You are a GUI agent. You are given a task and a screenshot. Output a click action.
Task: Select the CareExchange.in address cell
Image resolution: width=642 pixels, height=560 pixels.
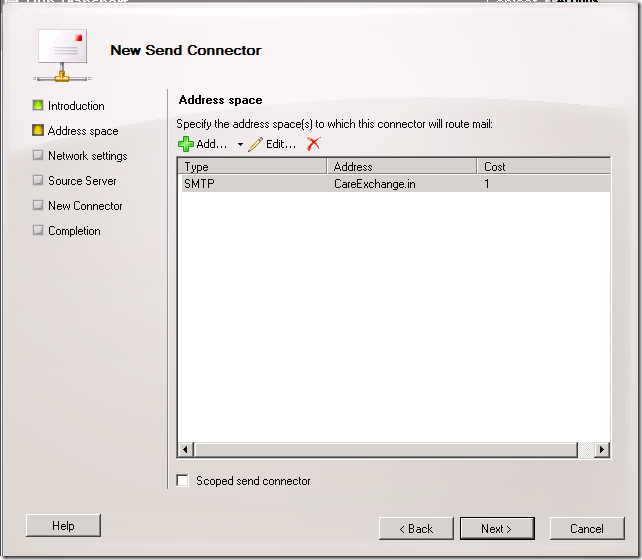point(375,184)
